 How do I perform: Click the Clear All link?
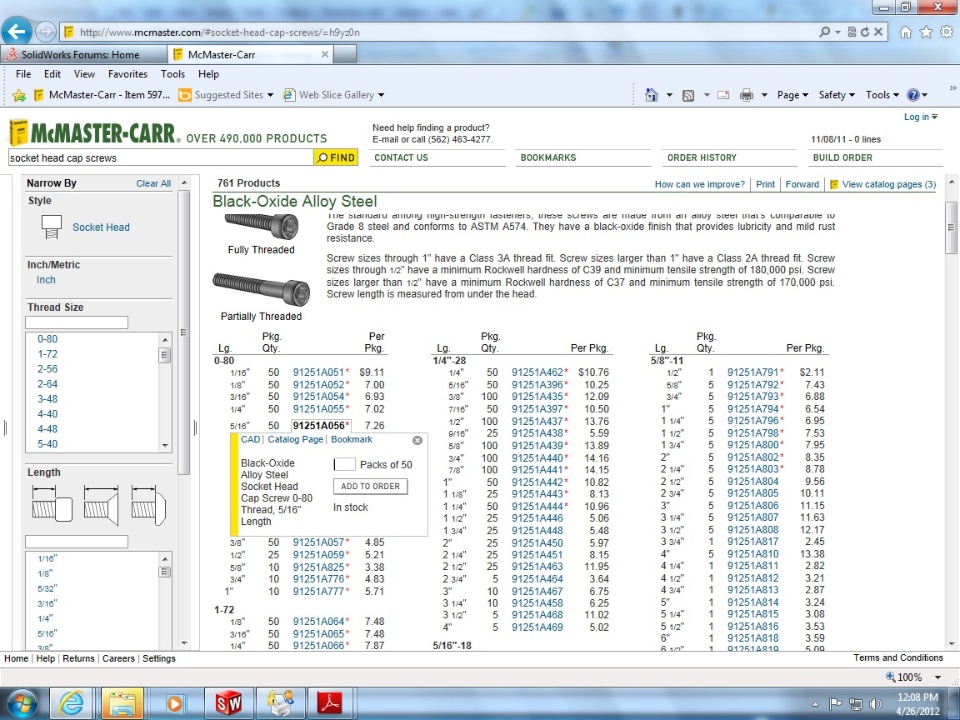(153, 184)
